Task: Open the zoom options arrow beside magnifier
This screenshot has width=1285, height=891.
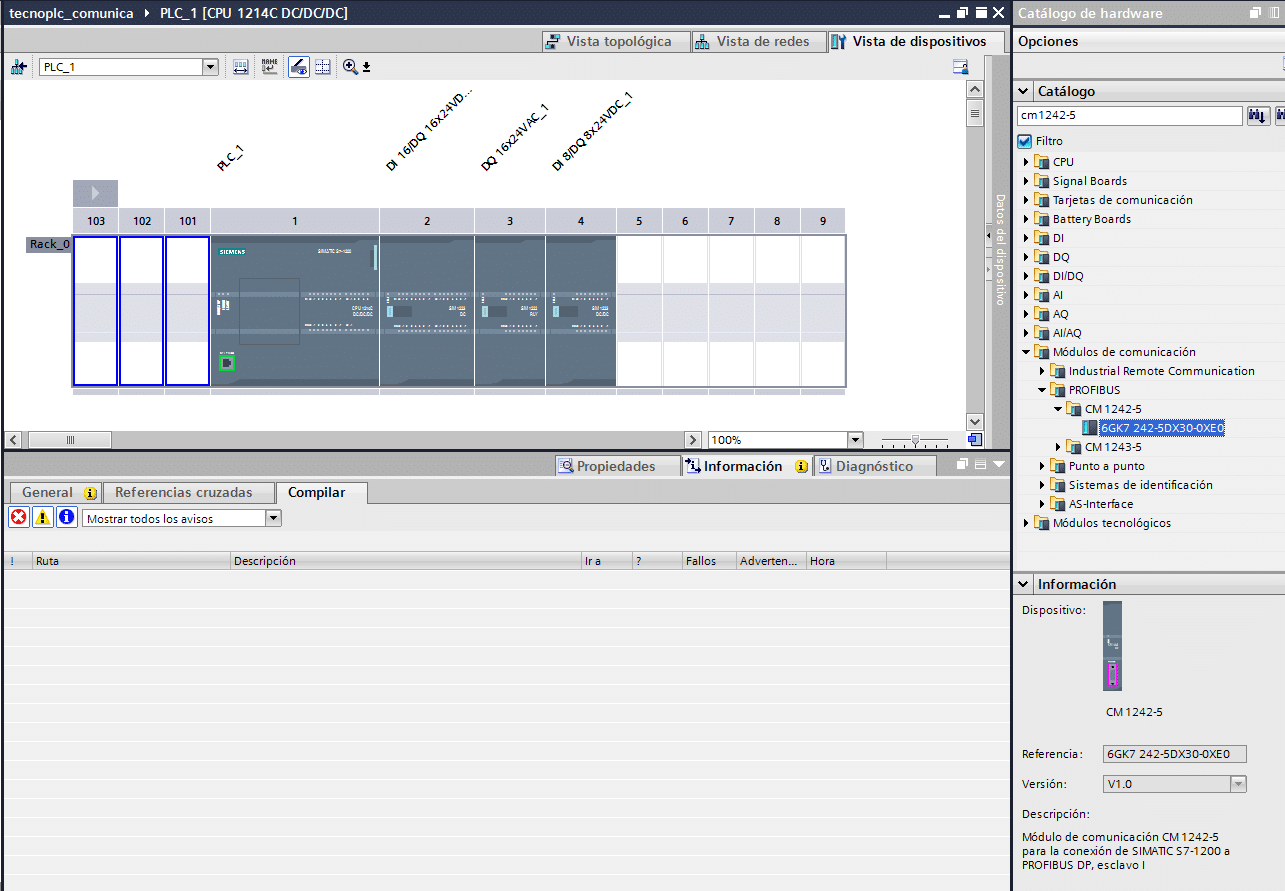Action: click(x=366, y=67)
